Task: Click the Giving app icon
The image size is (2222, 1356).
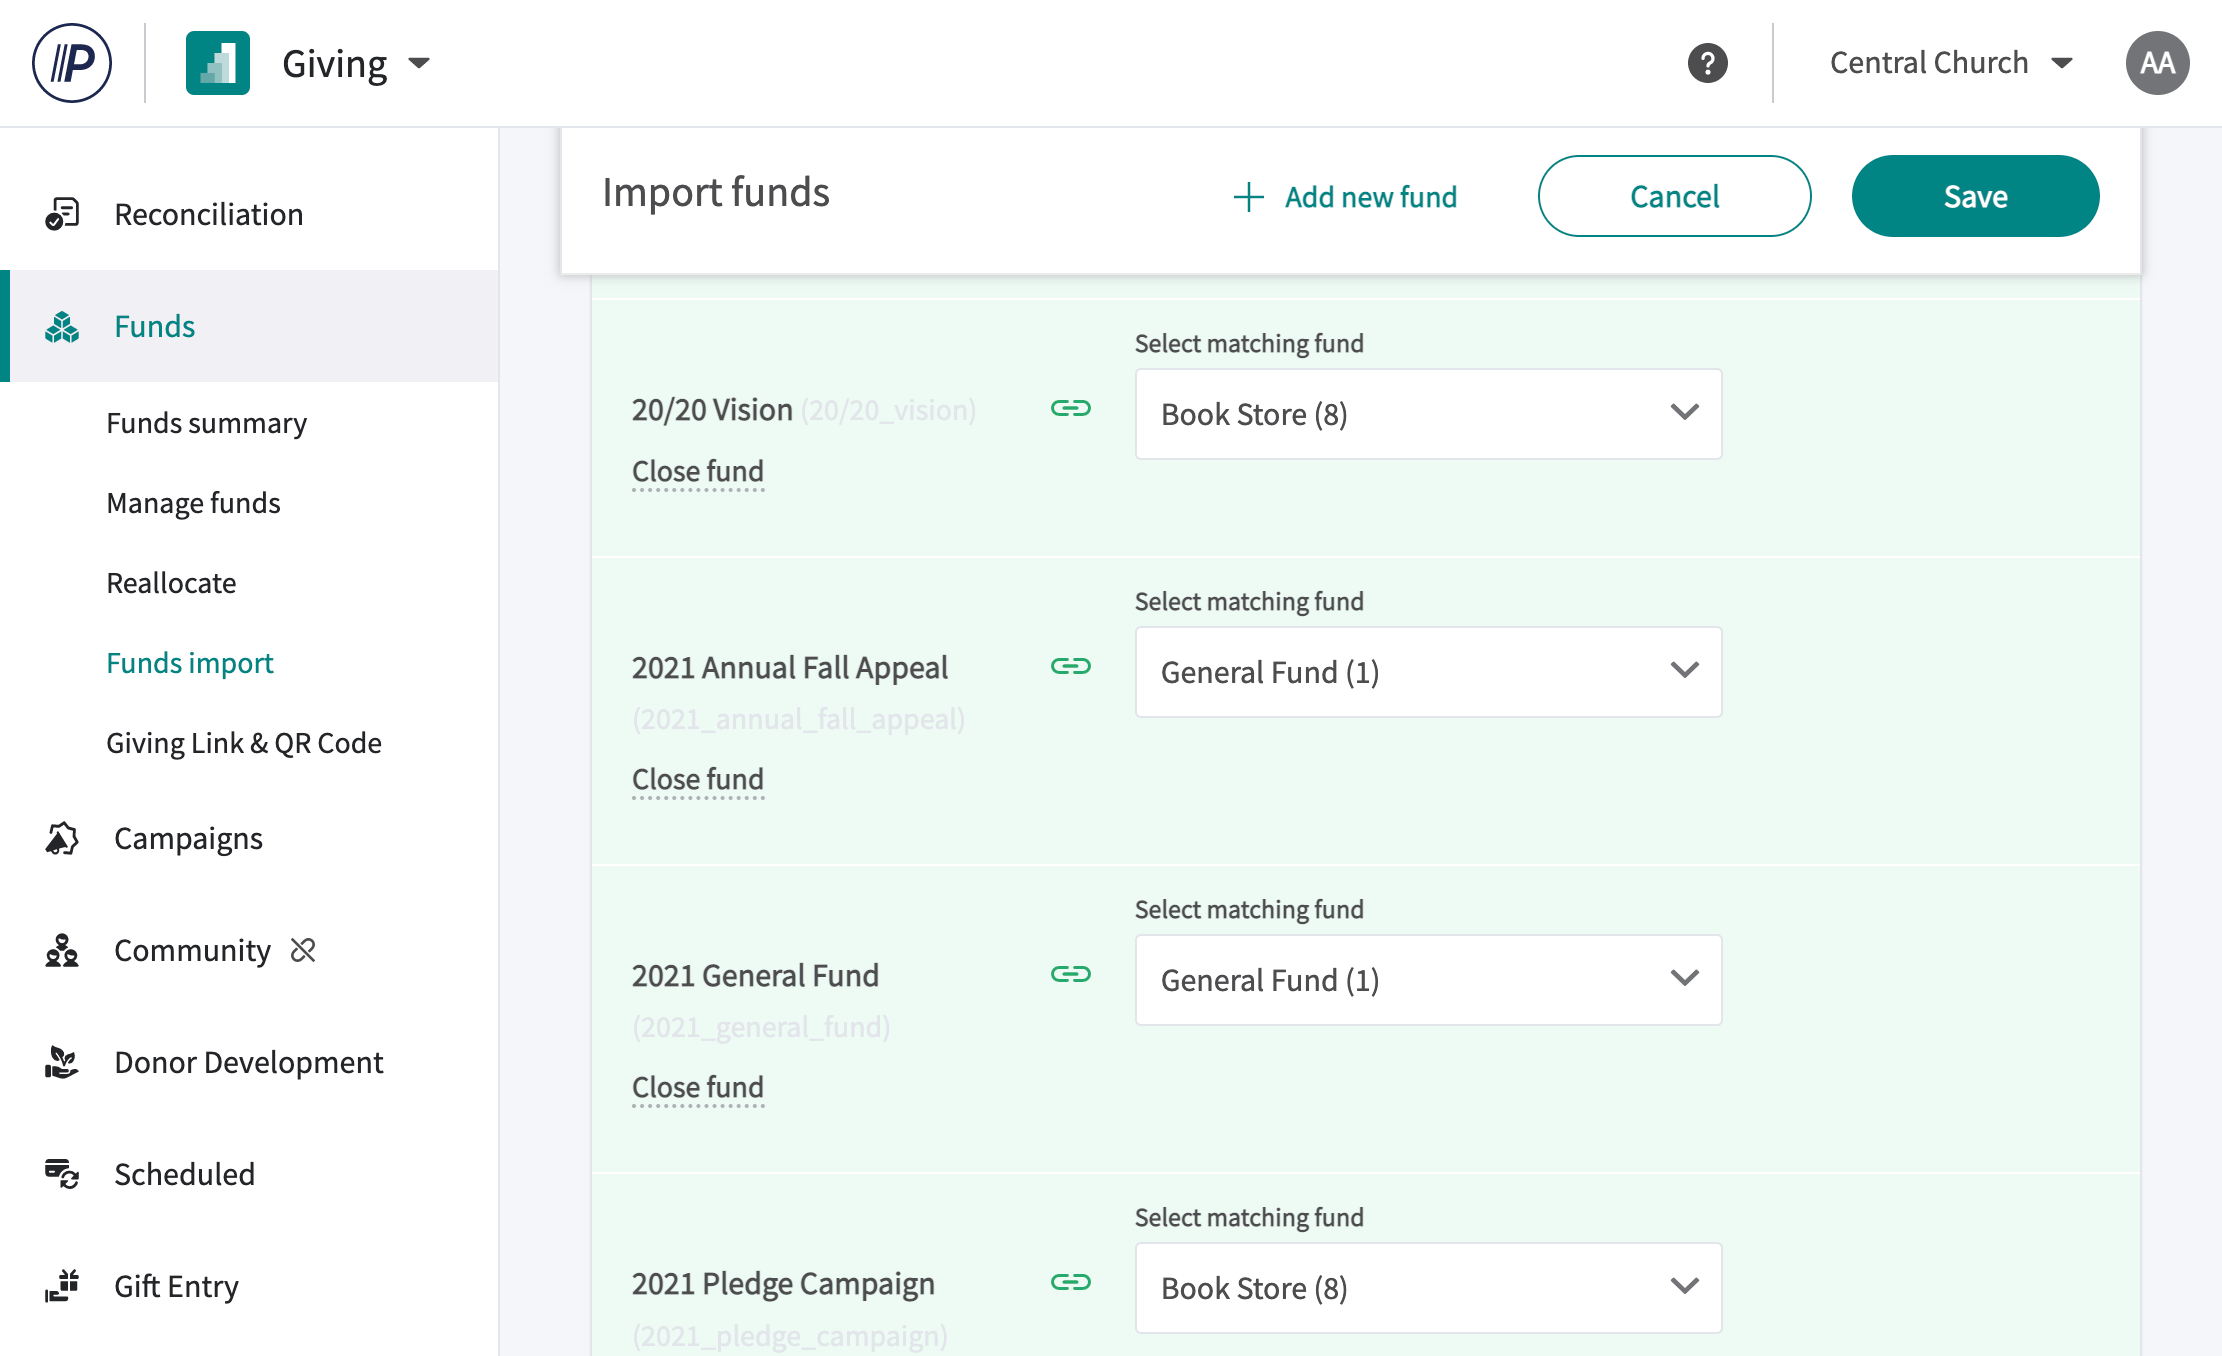Action: pyautogui.click(x=217, y=62)
